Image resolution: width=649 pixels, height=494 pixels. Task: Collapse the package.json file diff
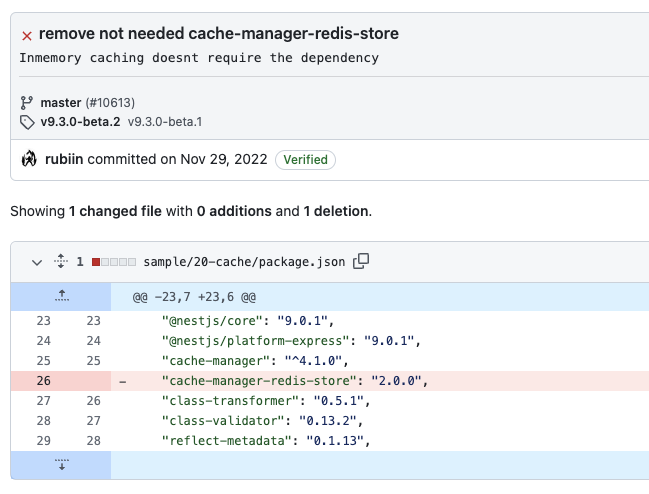coord(37,262)
